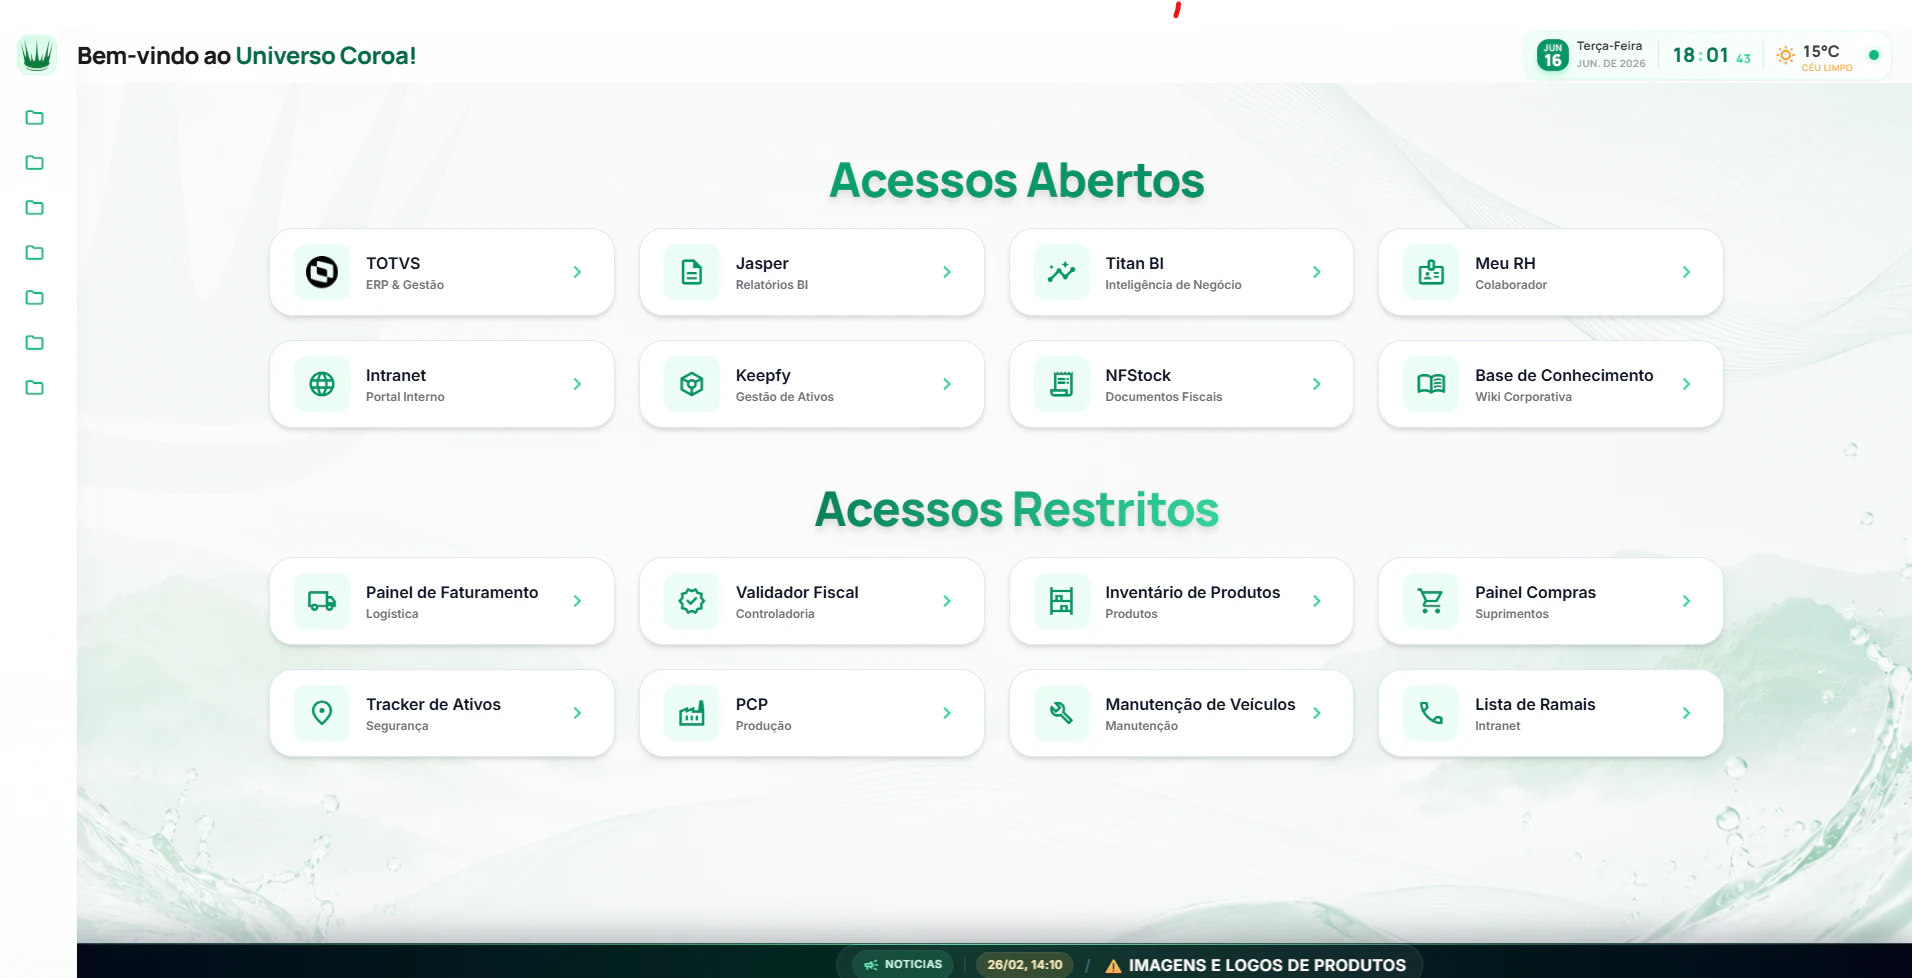
Task: Click the NOTICIAS label in bottom bar
Action: click(913, 965)
